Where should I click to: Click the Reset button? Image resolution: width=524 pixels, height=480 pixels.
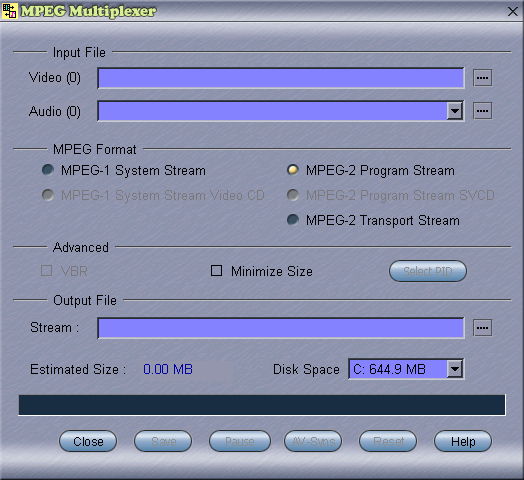(388, 441)
